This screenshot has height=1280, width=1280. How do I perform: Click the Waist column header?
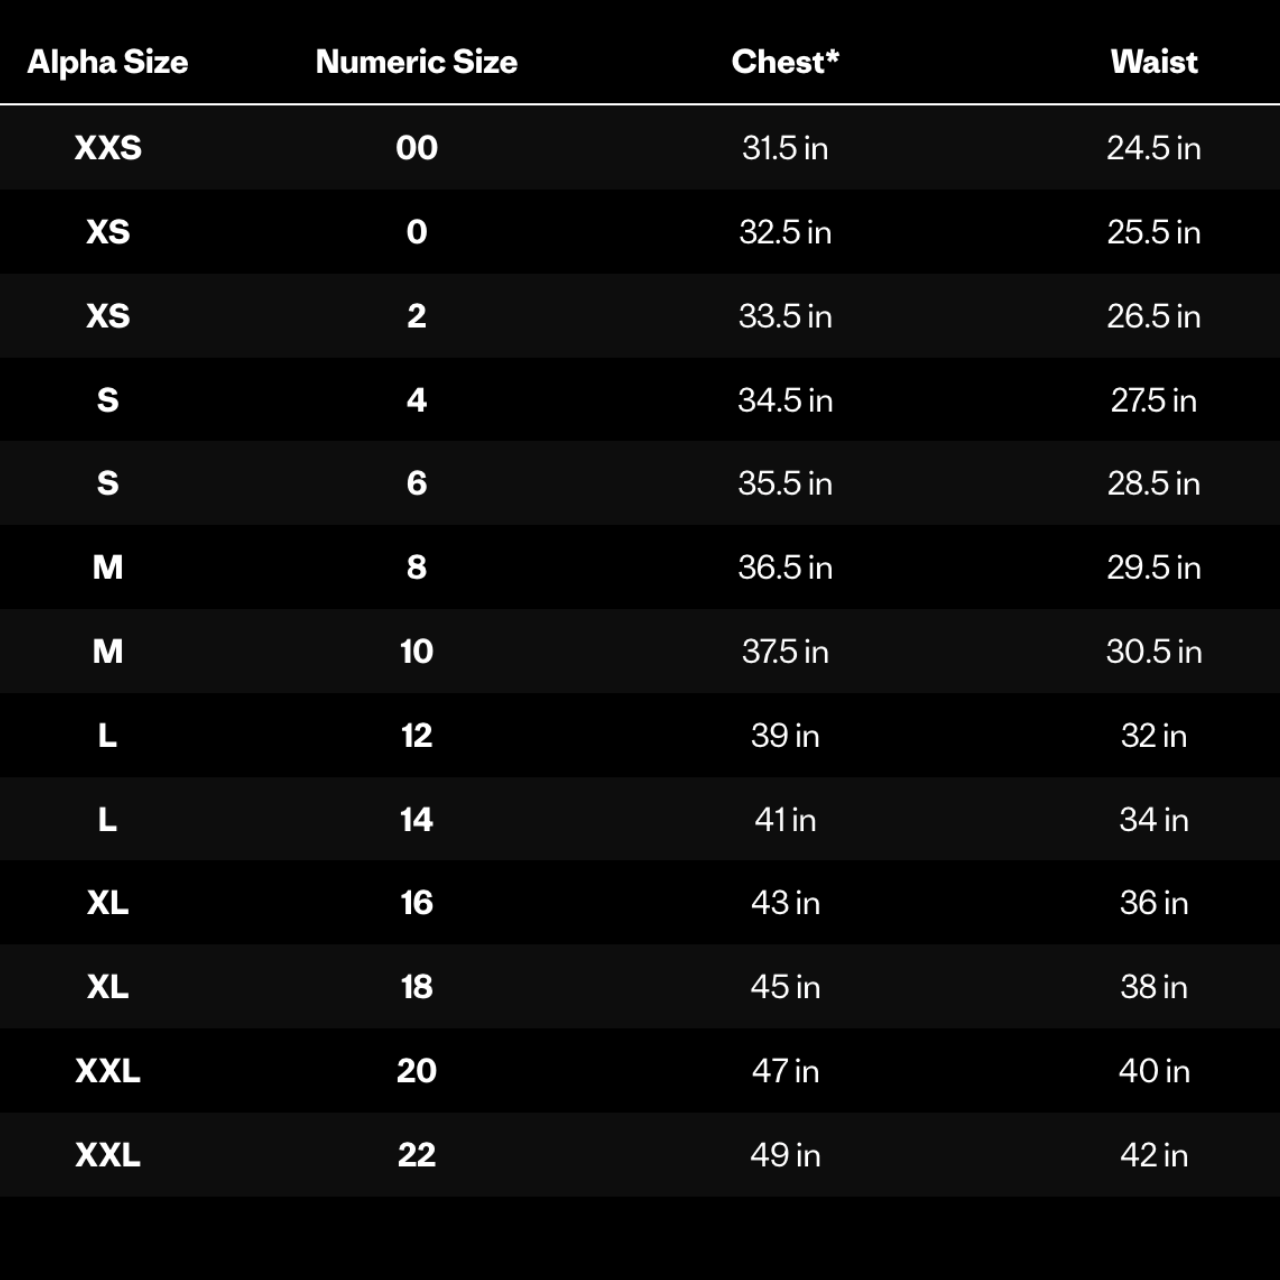tap(1154, 62)
